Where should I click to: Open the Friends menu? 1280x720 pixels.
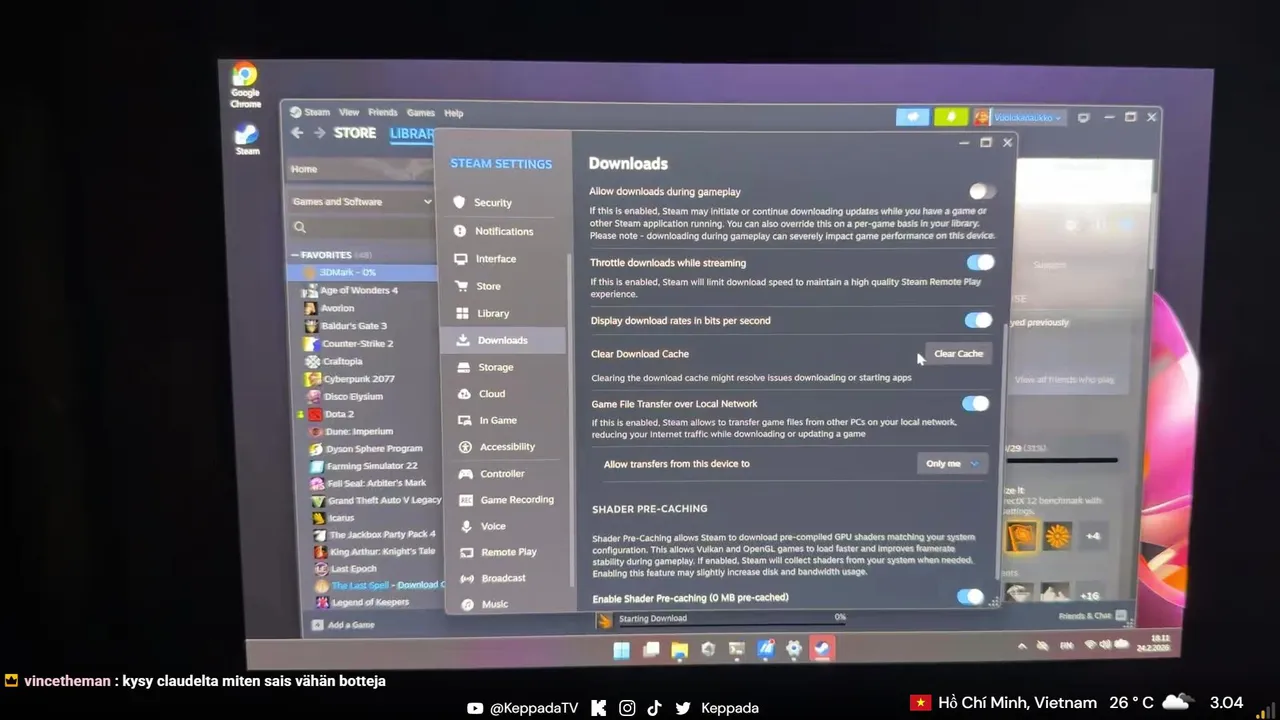(382, 112)
